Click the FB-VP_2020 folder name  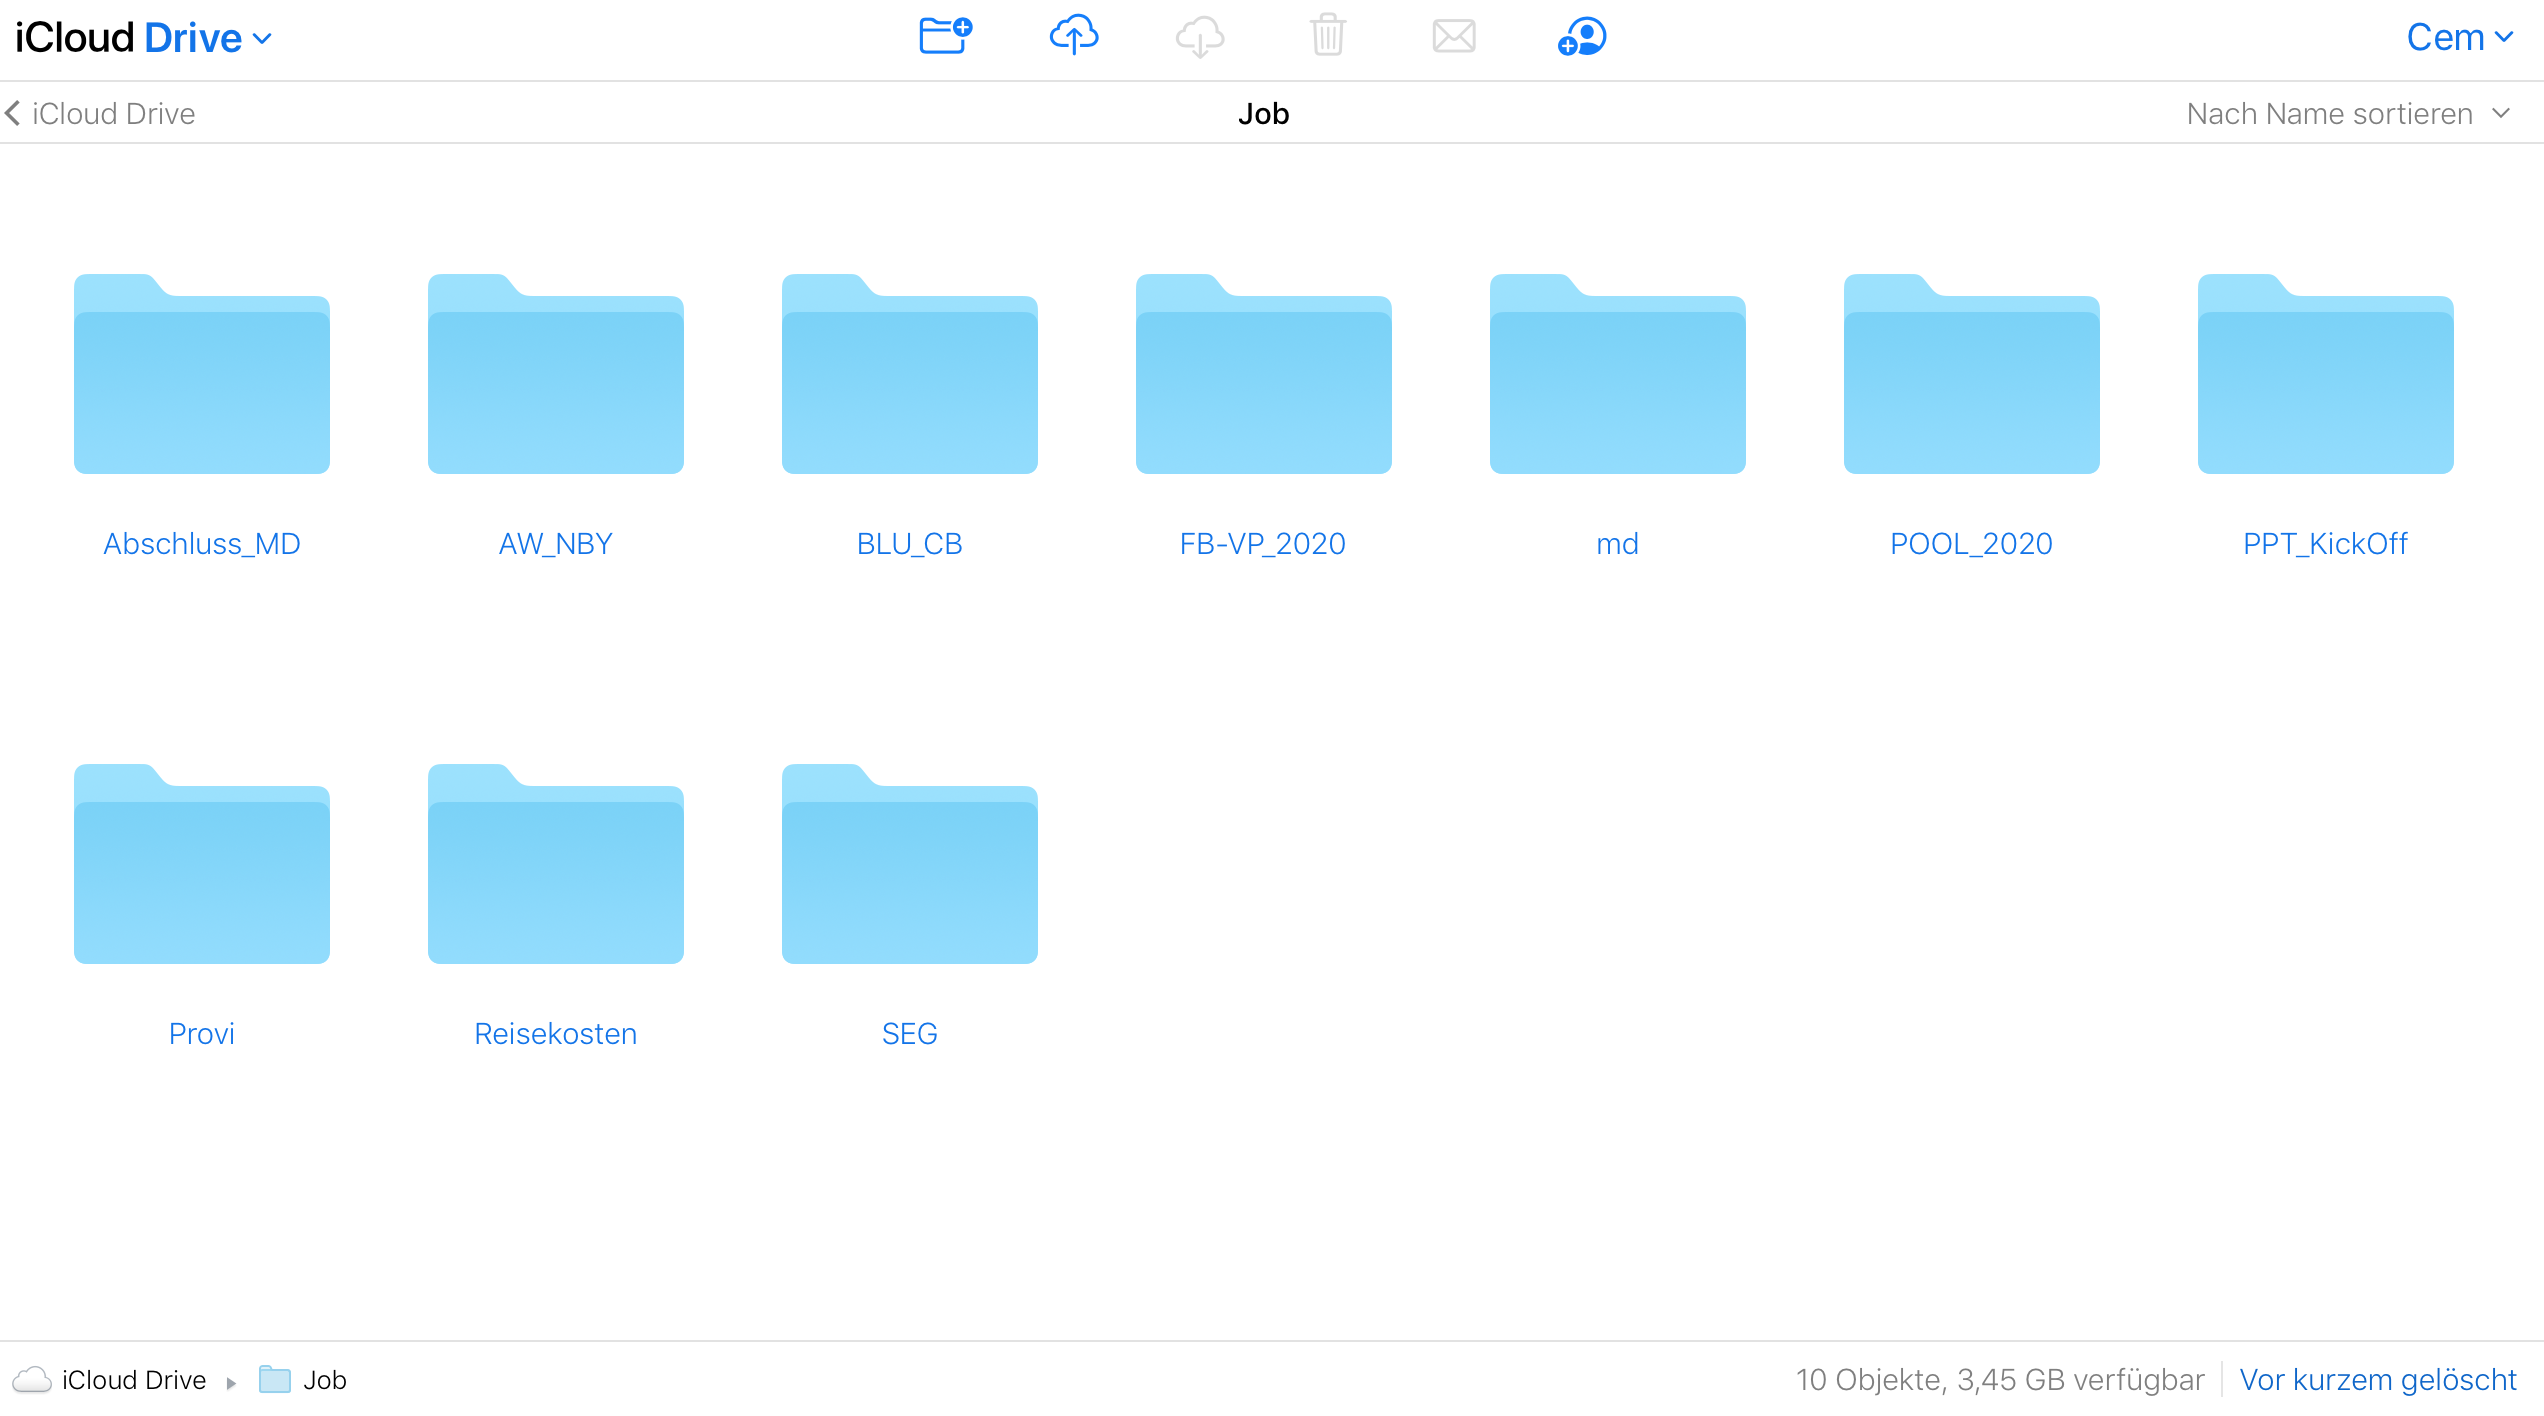point(1263,544)
